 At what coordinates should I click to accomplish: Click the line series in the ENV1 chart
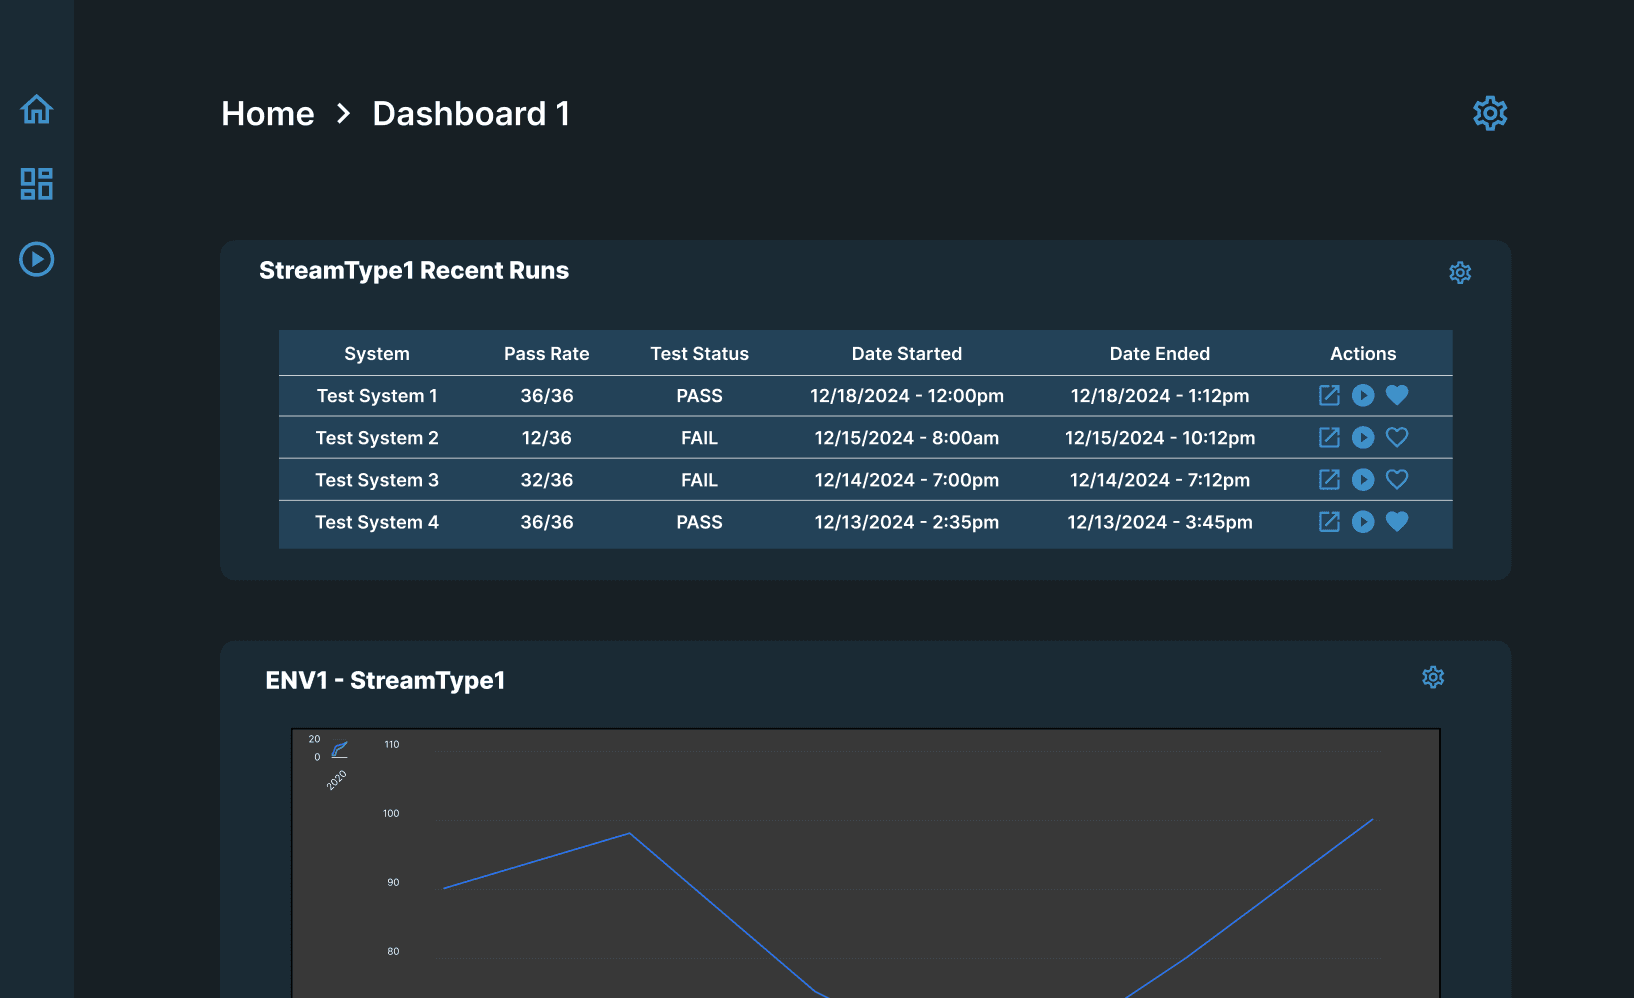(x=627, y=834)
